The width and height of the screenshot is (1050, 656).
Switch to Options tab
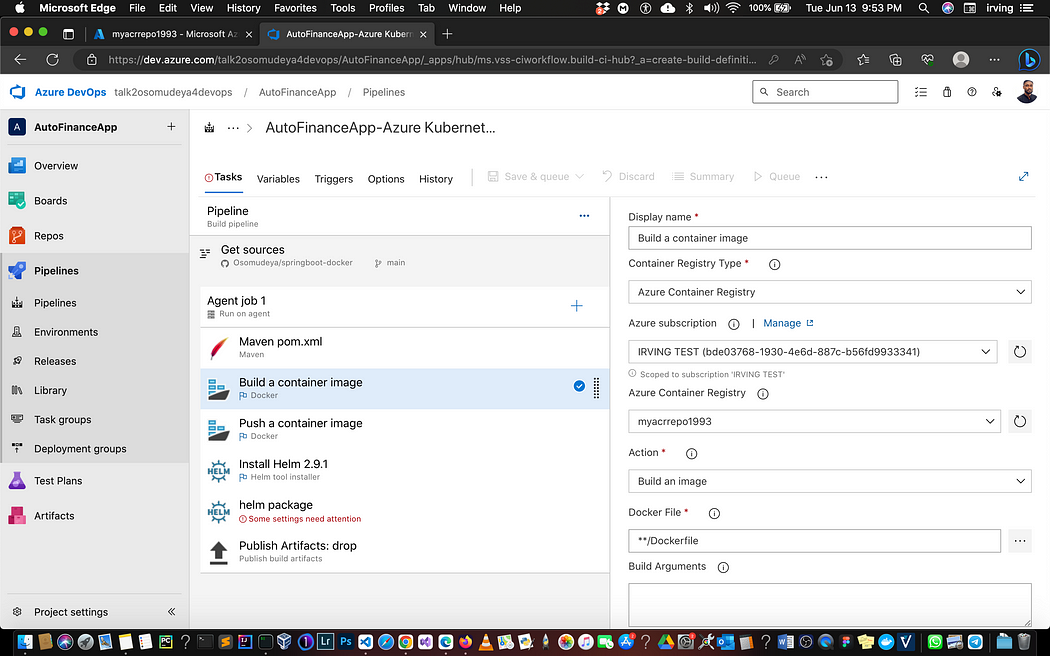click(386, 179)
